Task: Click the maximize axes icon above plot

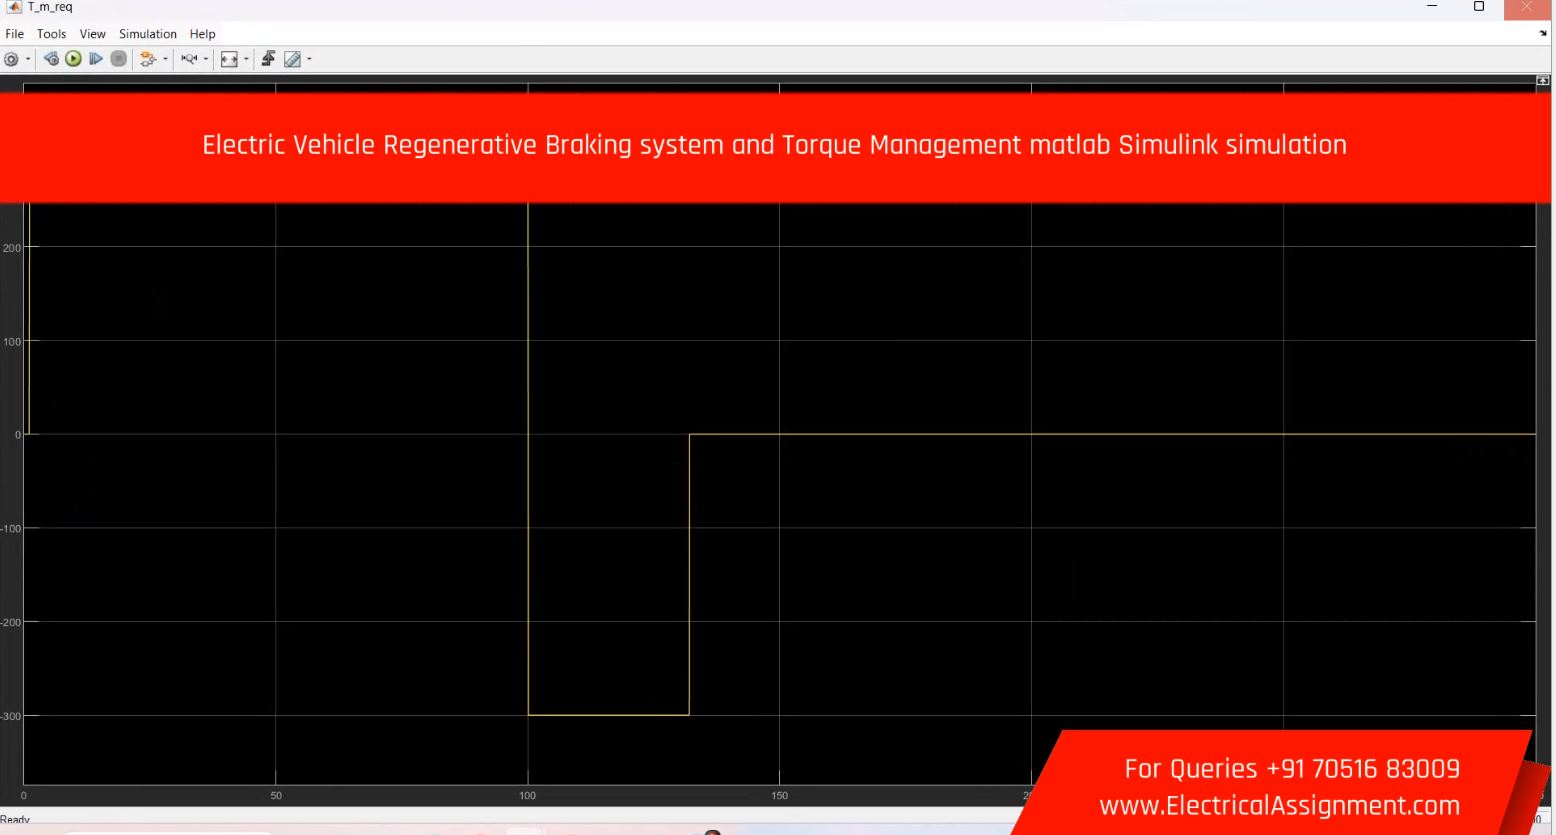Action: tap(1542, 80)
